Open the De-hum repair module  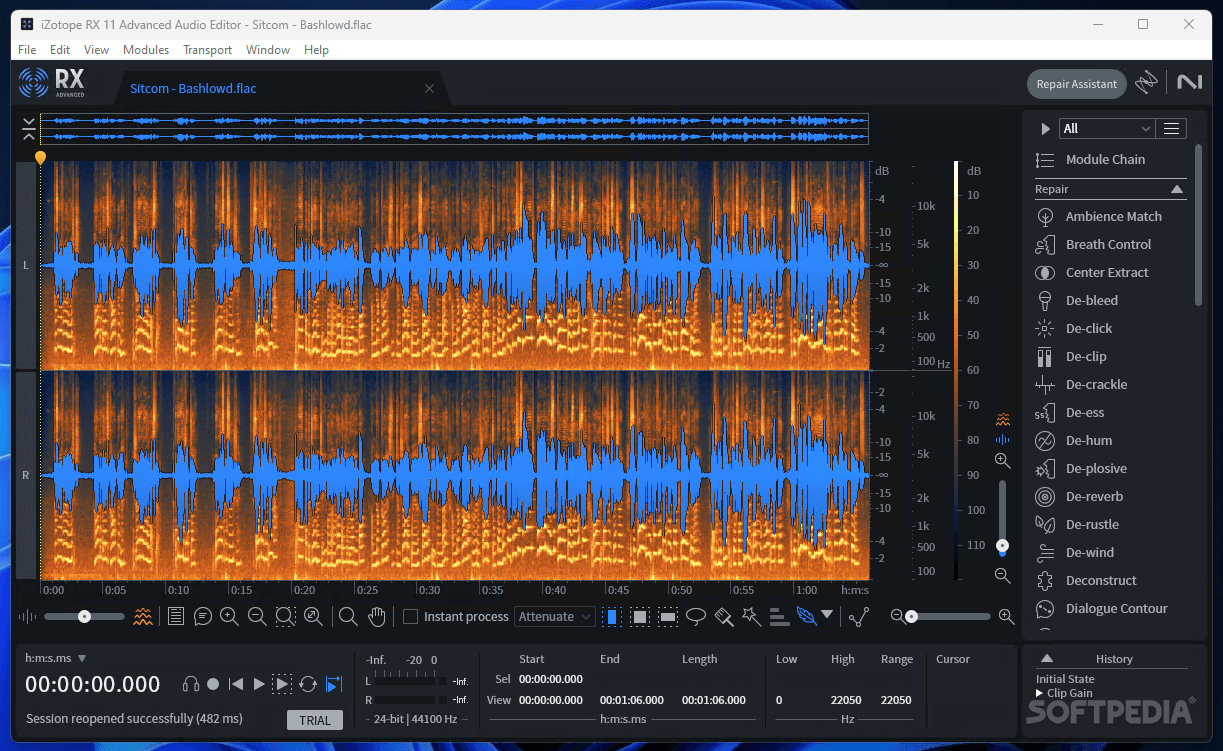point(1088,440)
